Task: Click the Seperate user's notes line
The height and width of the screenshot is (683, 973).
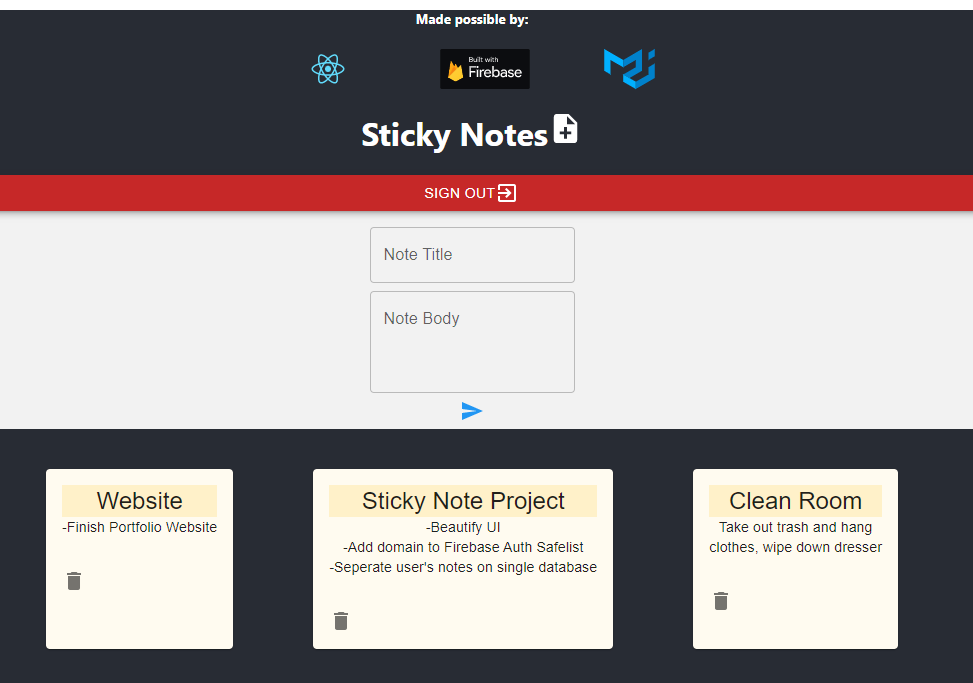Action: (463, 567)
